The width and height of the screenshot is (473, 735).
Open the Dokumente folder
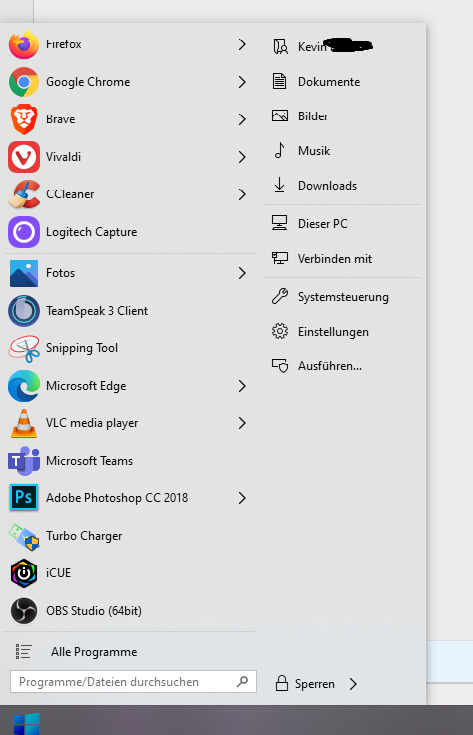342,82
